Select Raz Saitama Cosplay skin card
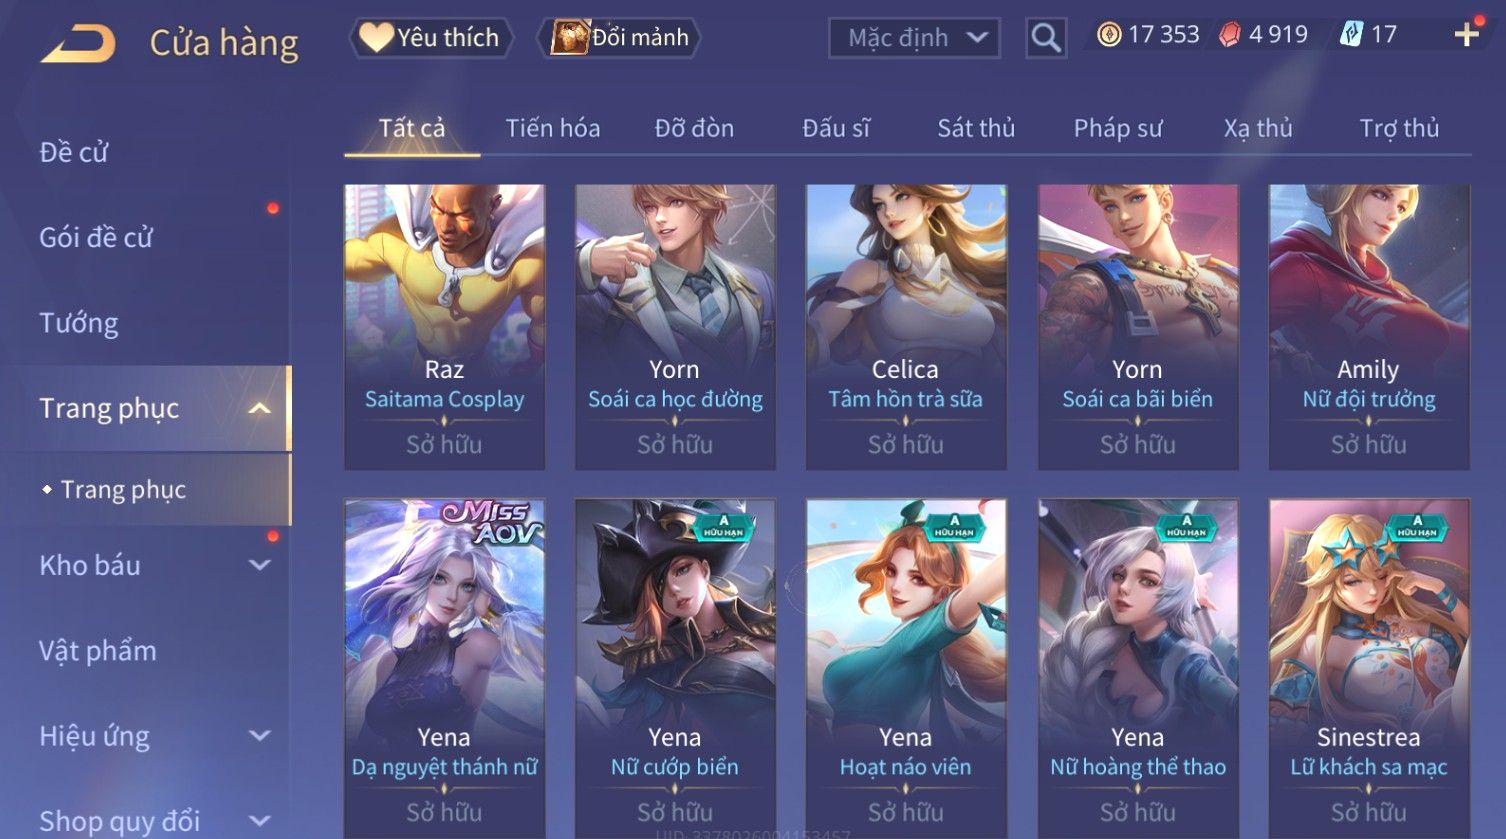This screenshot has height=839, width=1506. click(x=444, y=327)
